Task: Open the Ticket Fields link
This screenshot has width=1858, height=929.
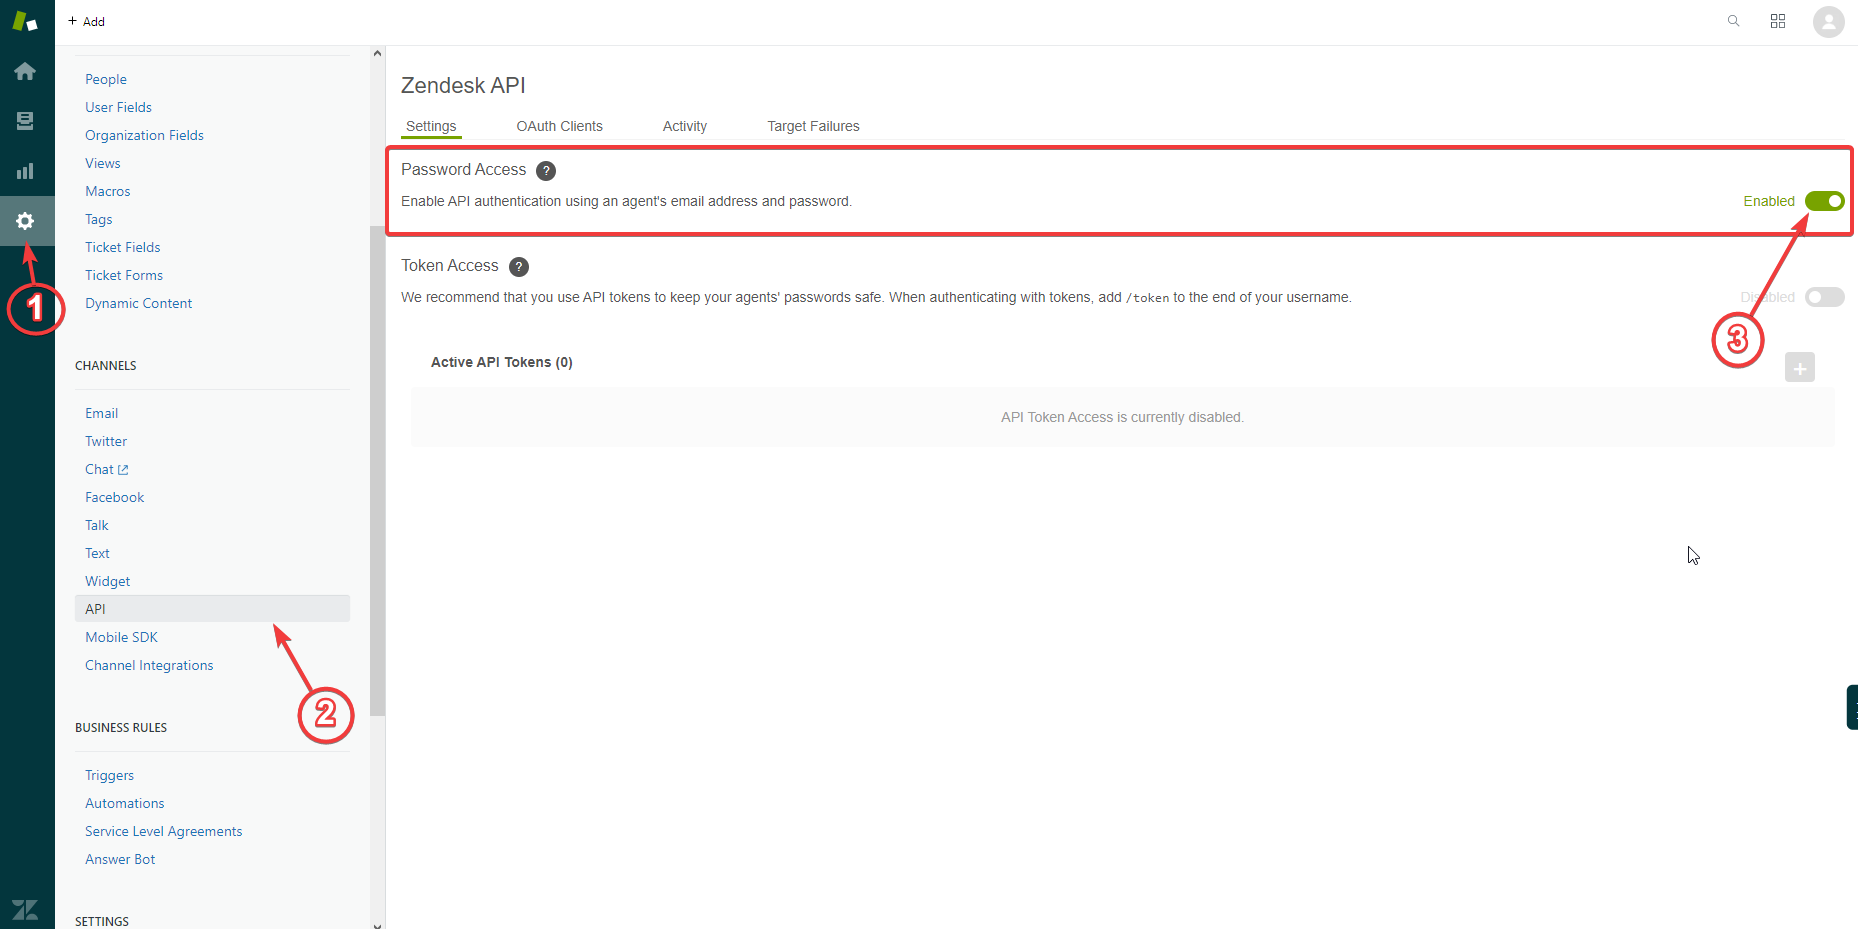Action: click(x=123, y=247)
